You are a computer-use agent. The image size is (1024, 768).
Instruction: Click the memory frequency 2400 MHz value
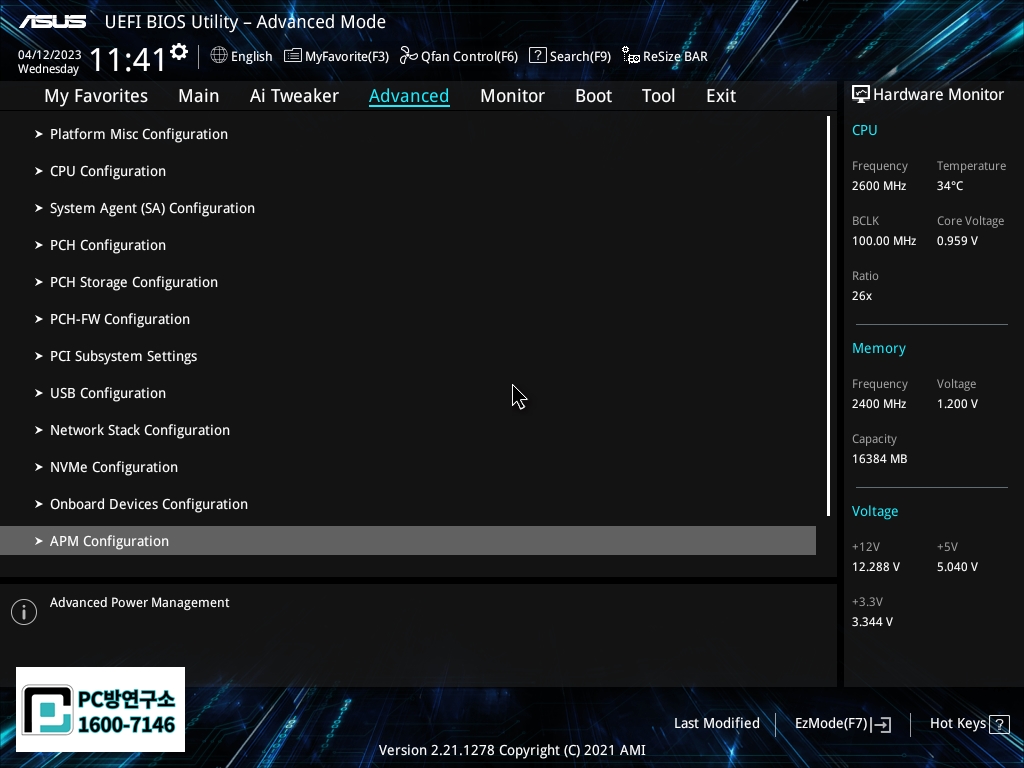[878, 404]
